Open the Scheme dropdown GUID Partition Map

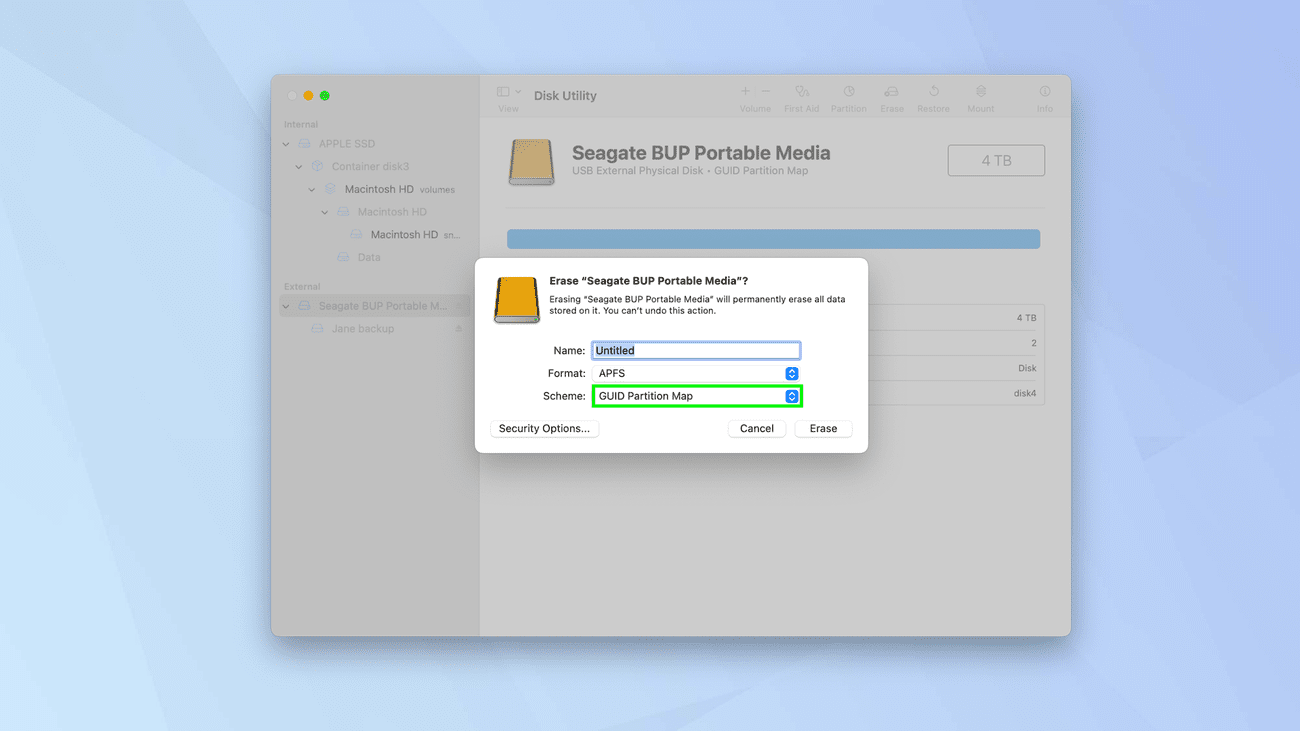696,396
